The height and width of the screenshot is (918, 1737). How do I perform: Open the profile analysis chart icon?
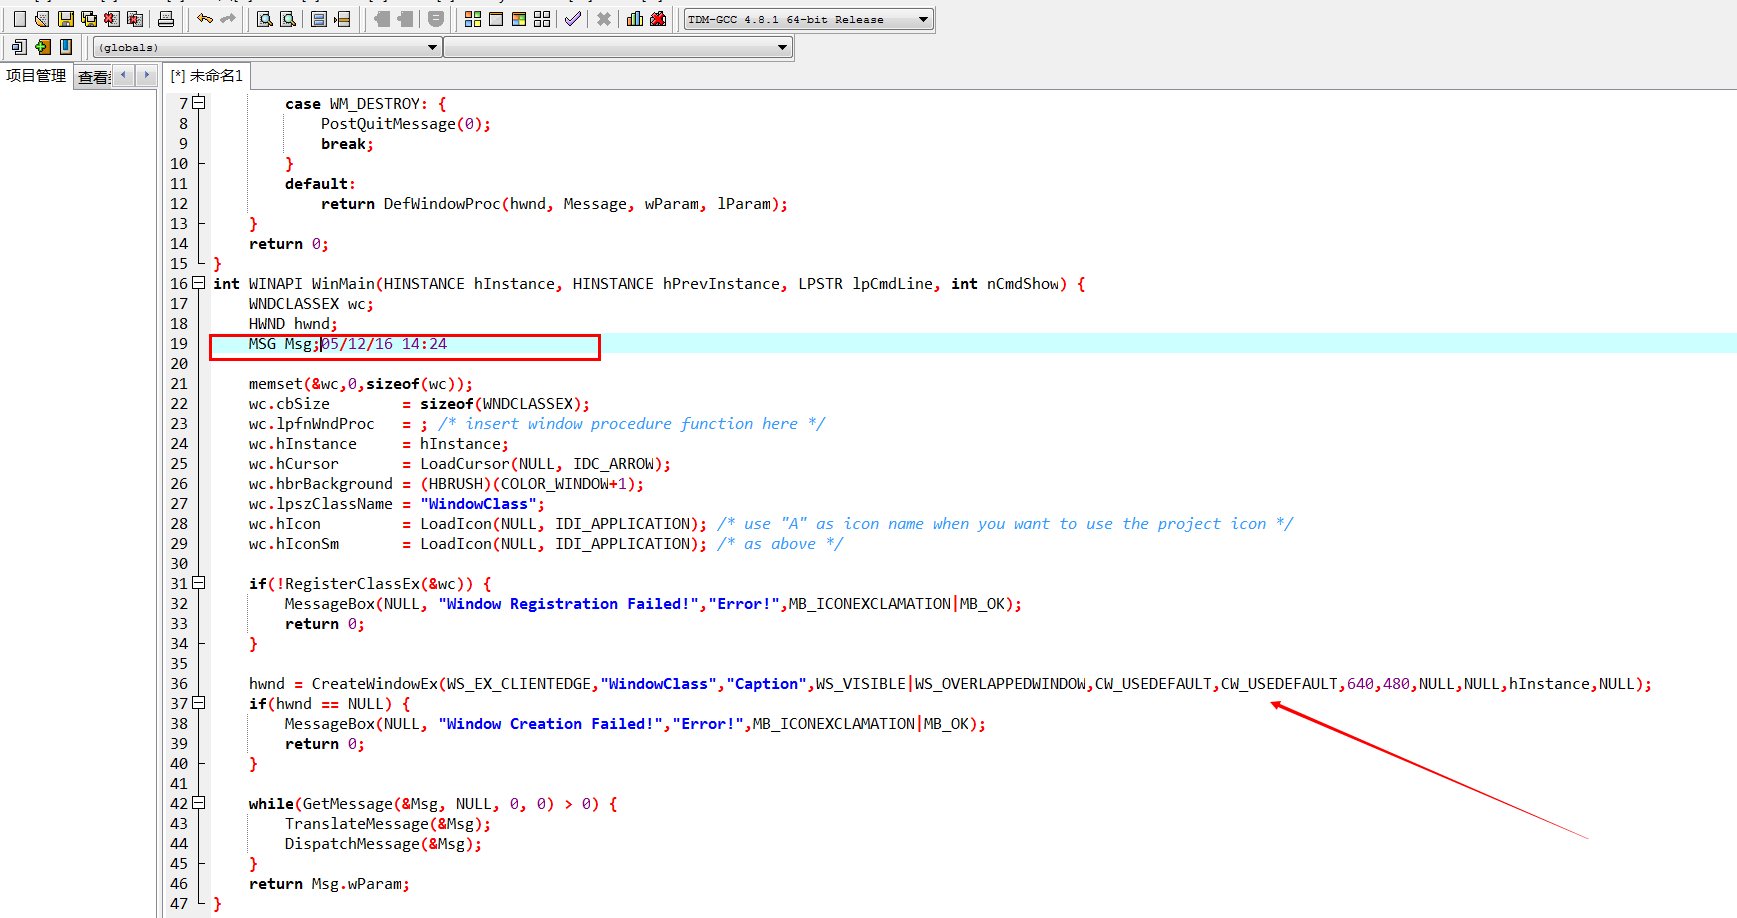[x=635, y=19]
